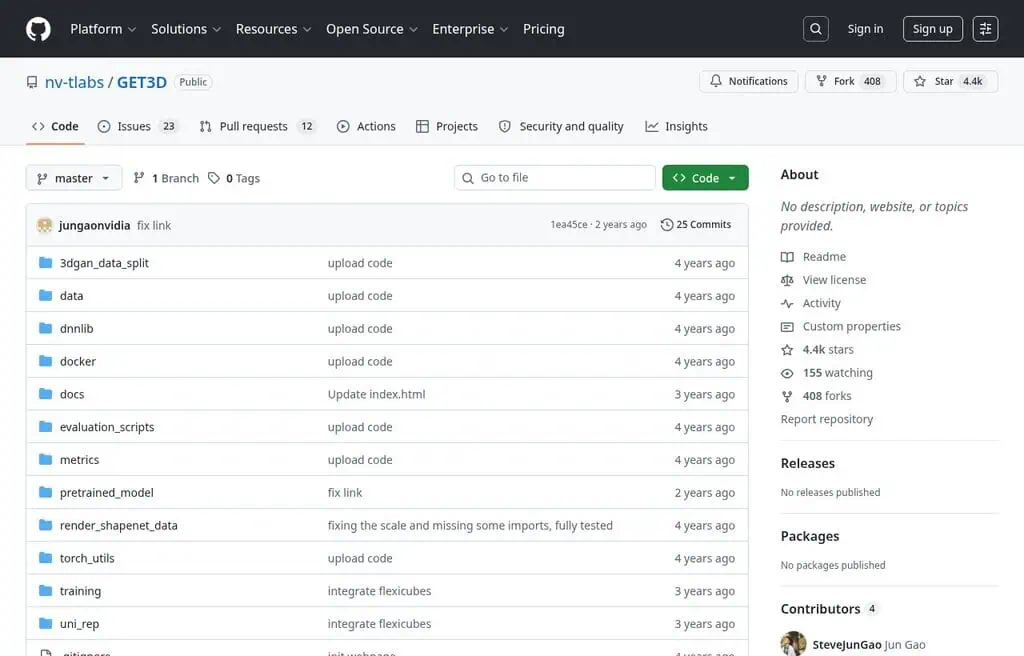Star the repository with Star button
Viewport: 1024px width, 656px height.
pos(951,81)
